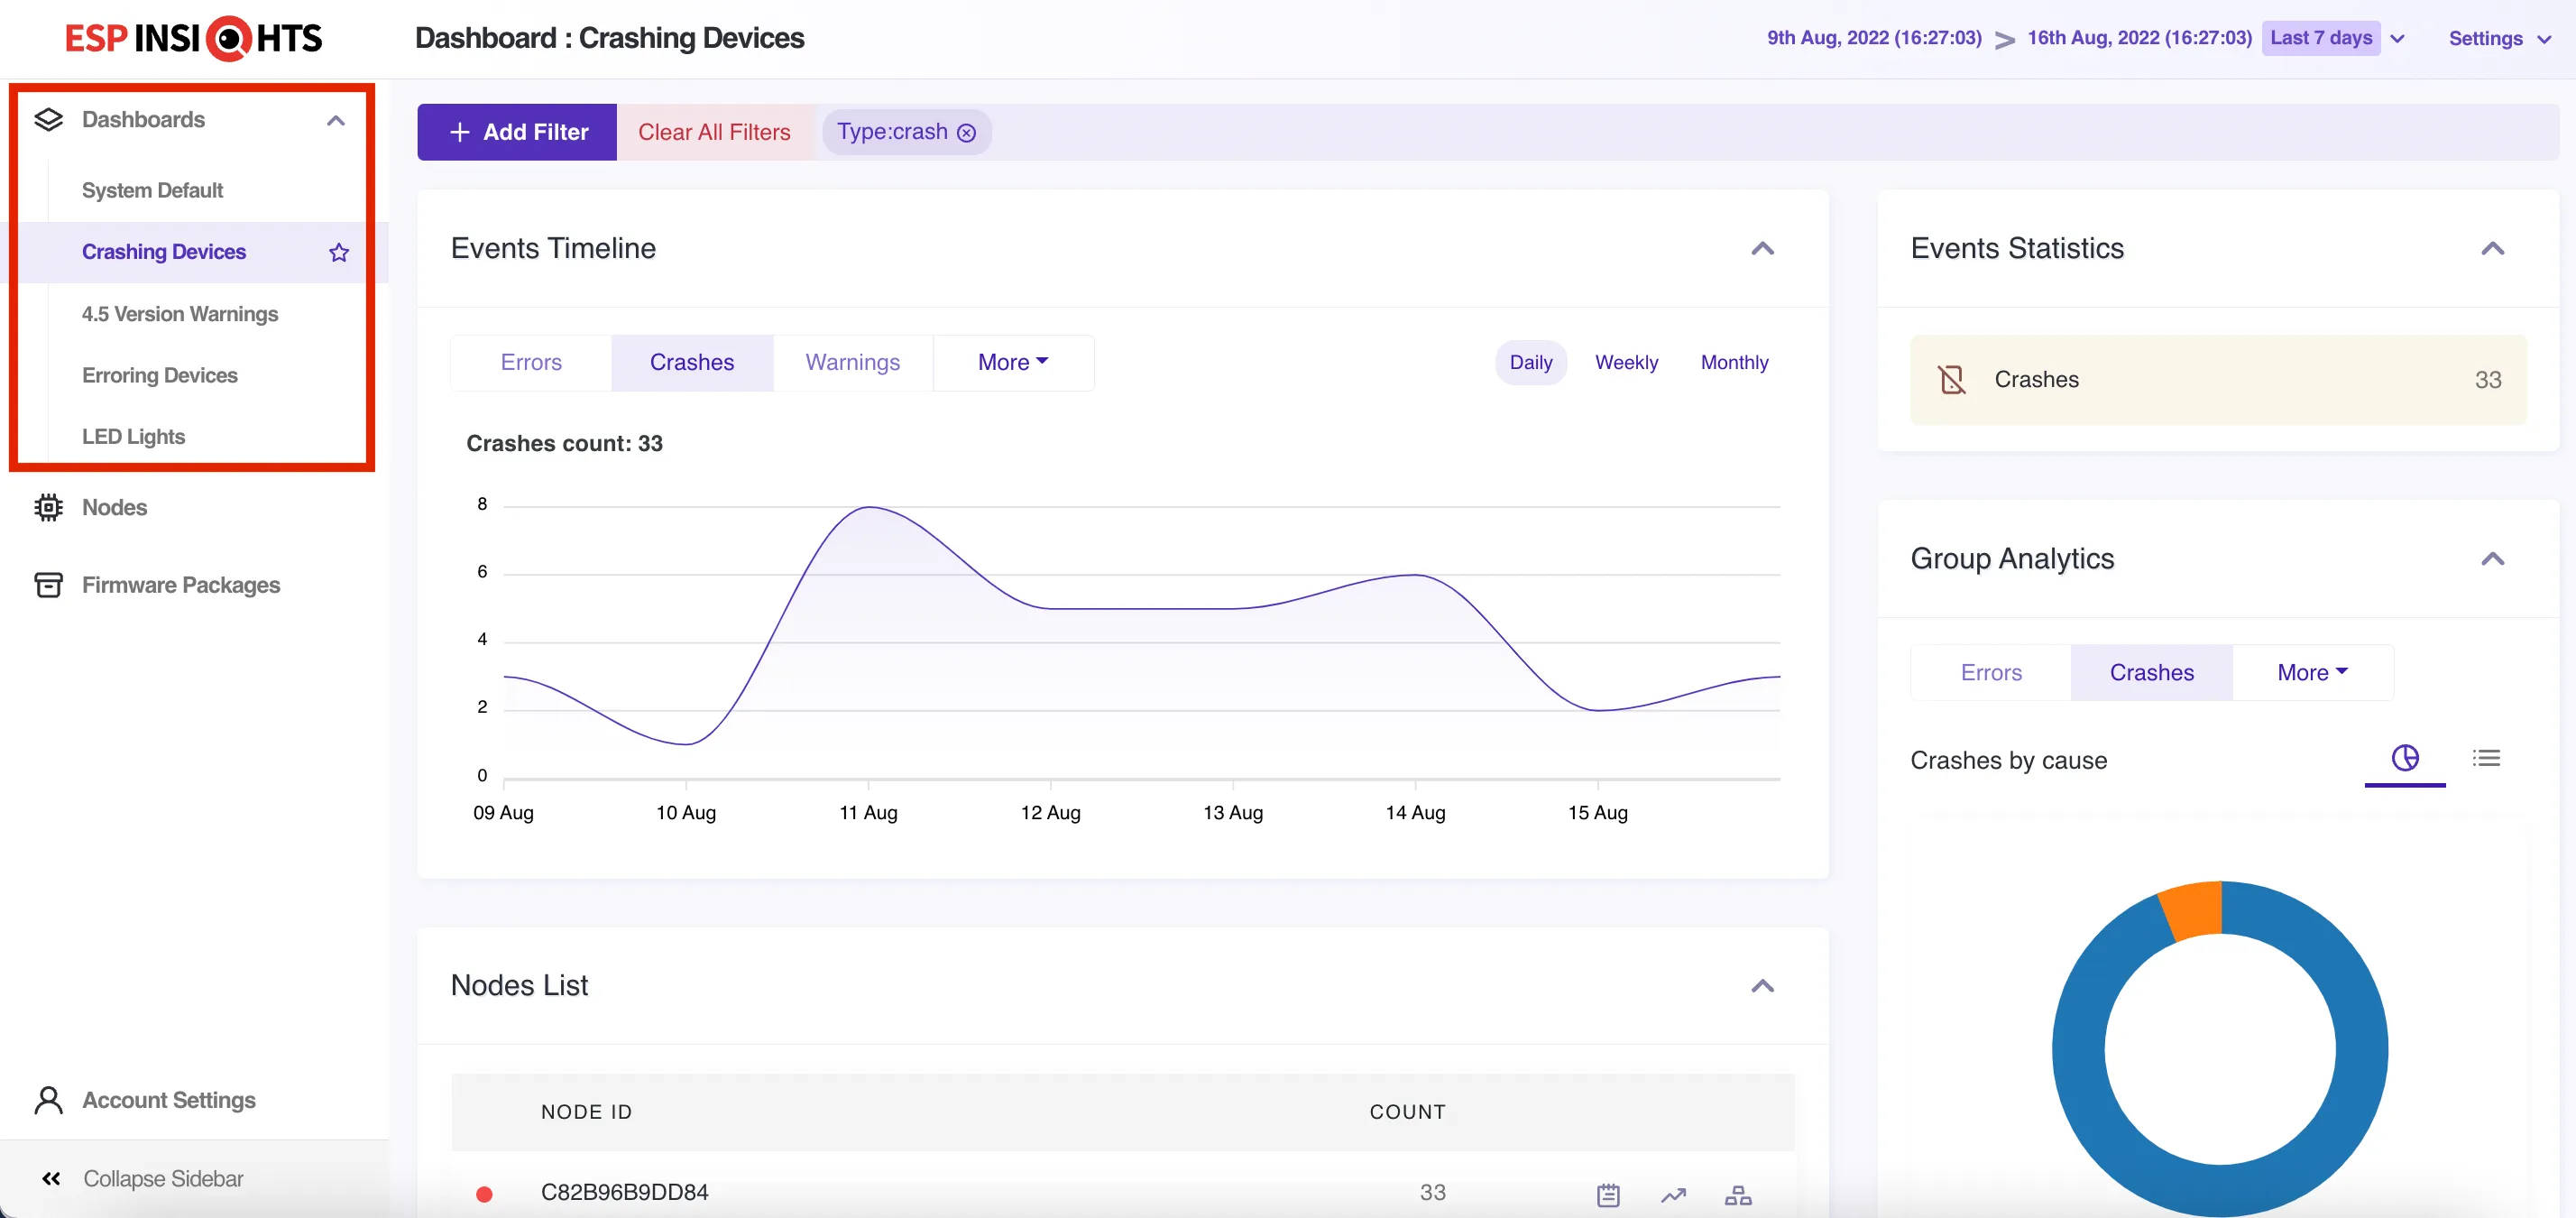
Task: Remove the Type:crash filter chip
Action: point(966,133)
